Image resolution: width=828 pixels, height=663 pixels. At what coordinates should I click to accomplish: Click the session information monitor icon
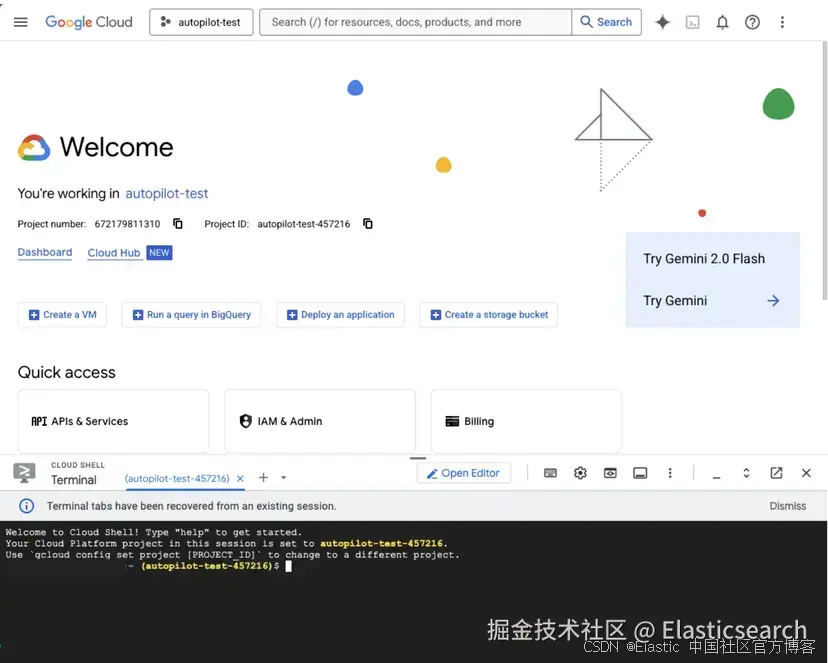pyautogui.click(x=640, y=473)
